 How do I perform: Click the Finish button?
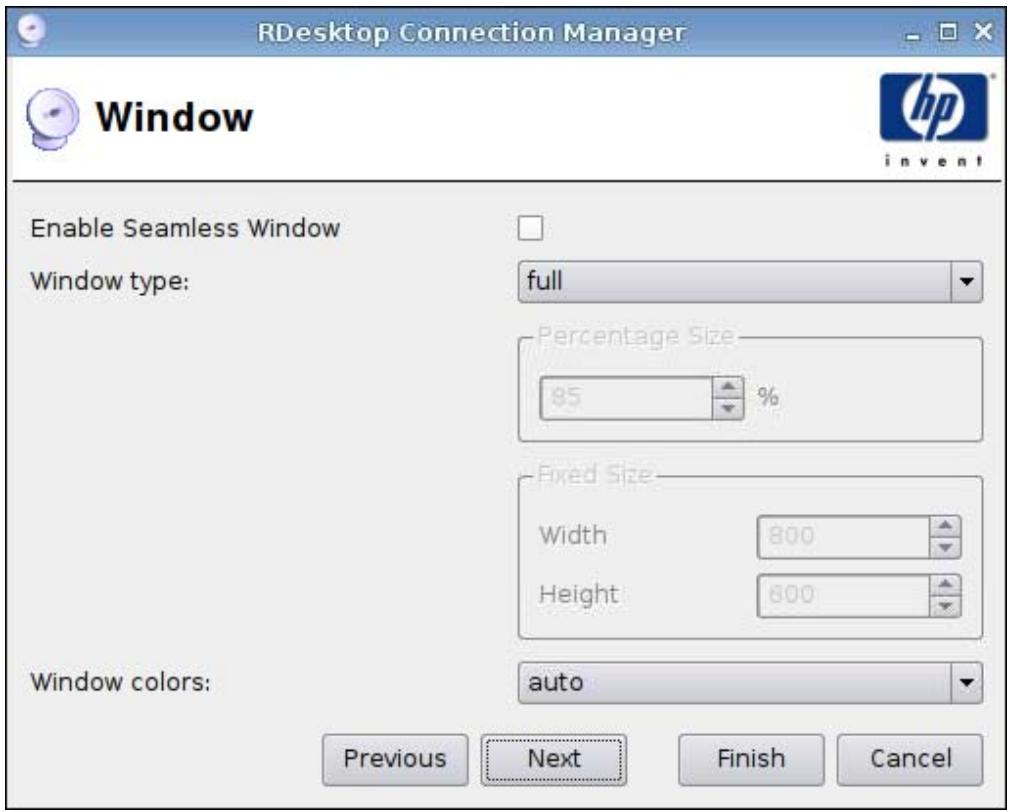[x=751, y=759]
